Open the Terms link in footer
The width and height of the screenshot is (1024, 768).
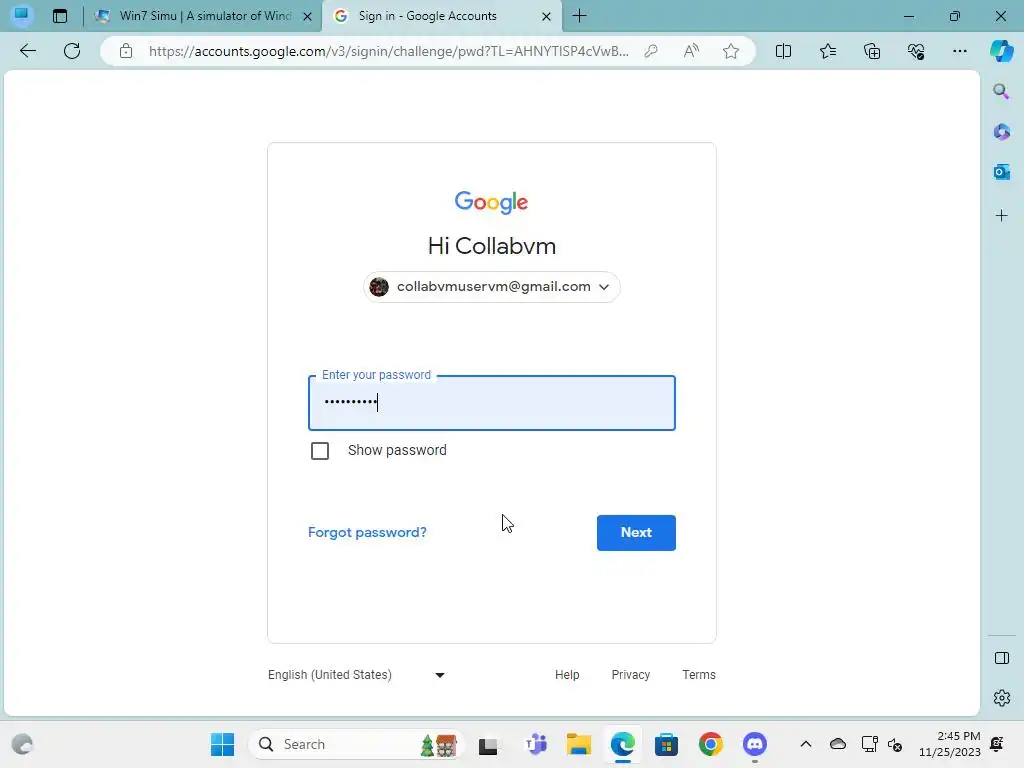[699, 675]
